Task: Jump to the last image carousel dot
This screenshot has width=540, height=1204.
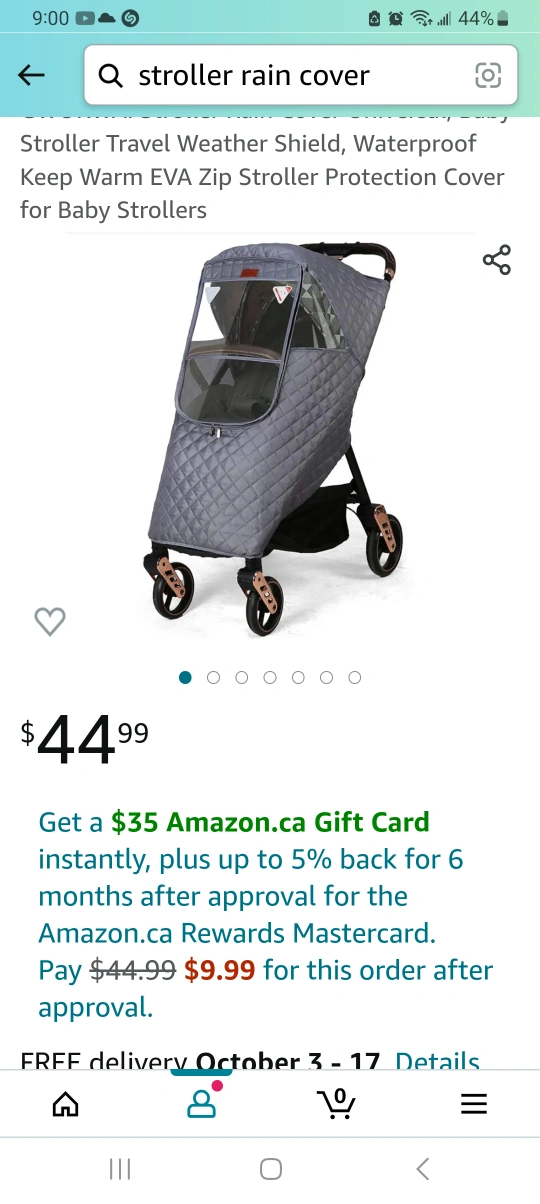Action: pos(354,677)
